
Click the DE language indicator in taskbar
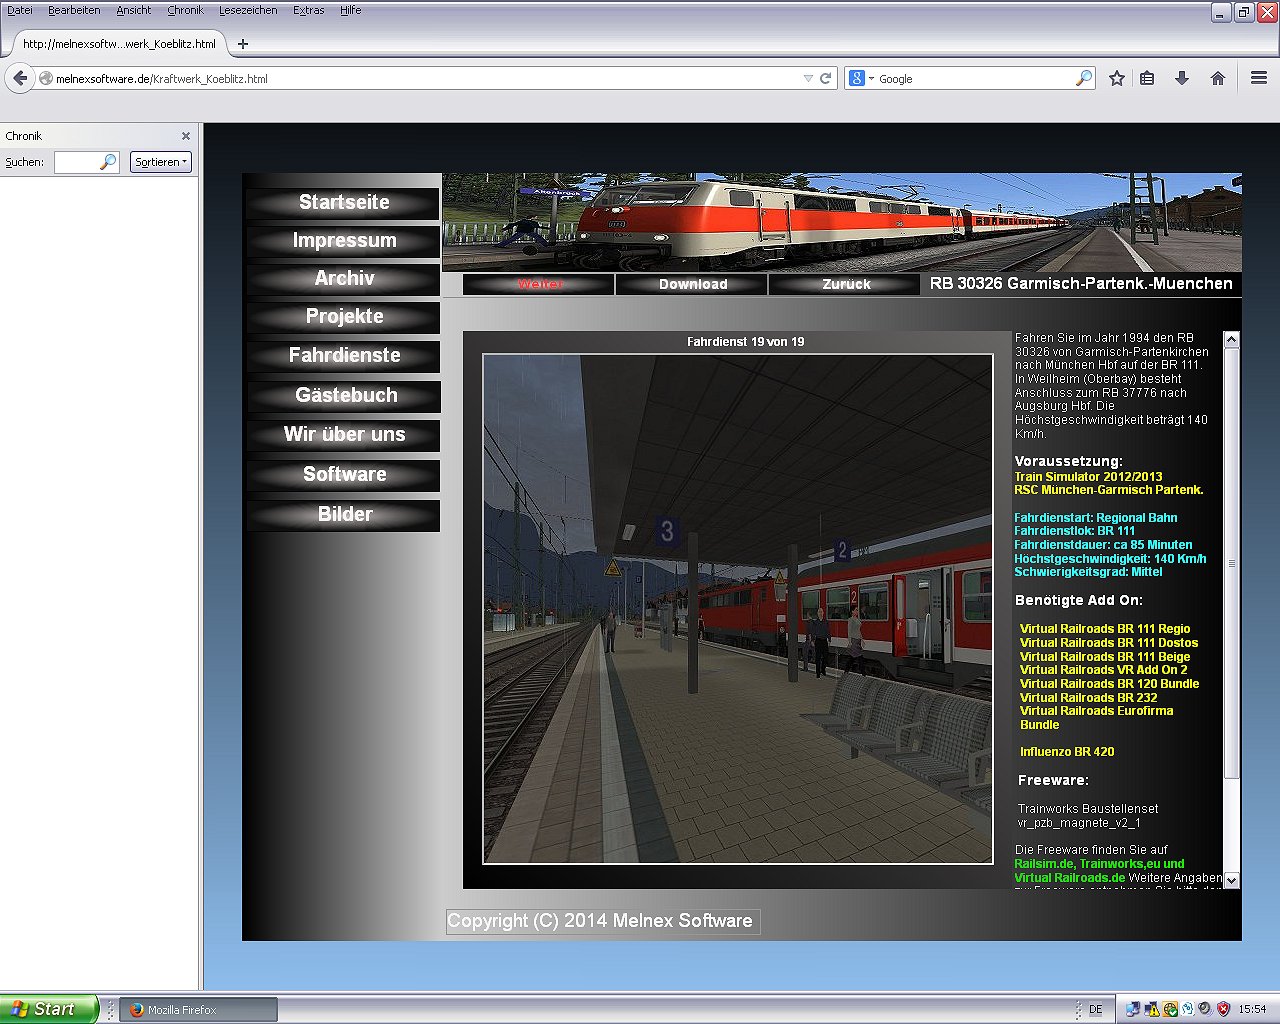point(1095,1010)
